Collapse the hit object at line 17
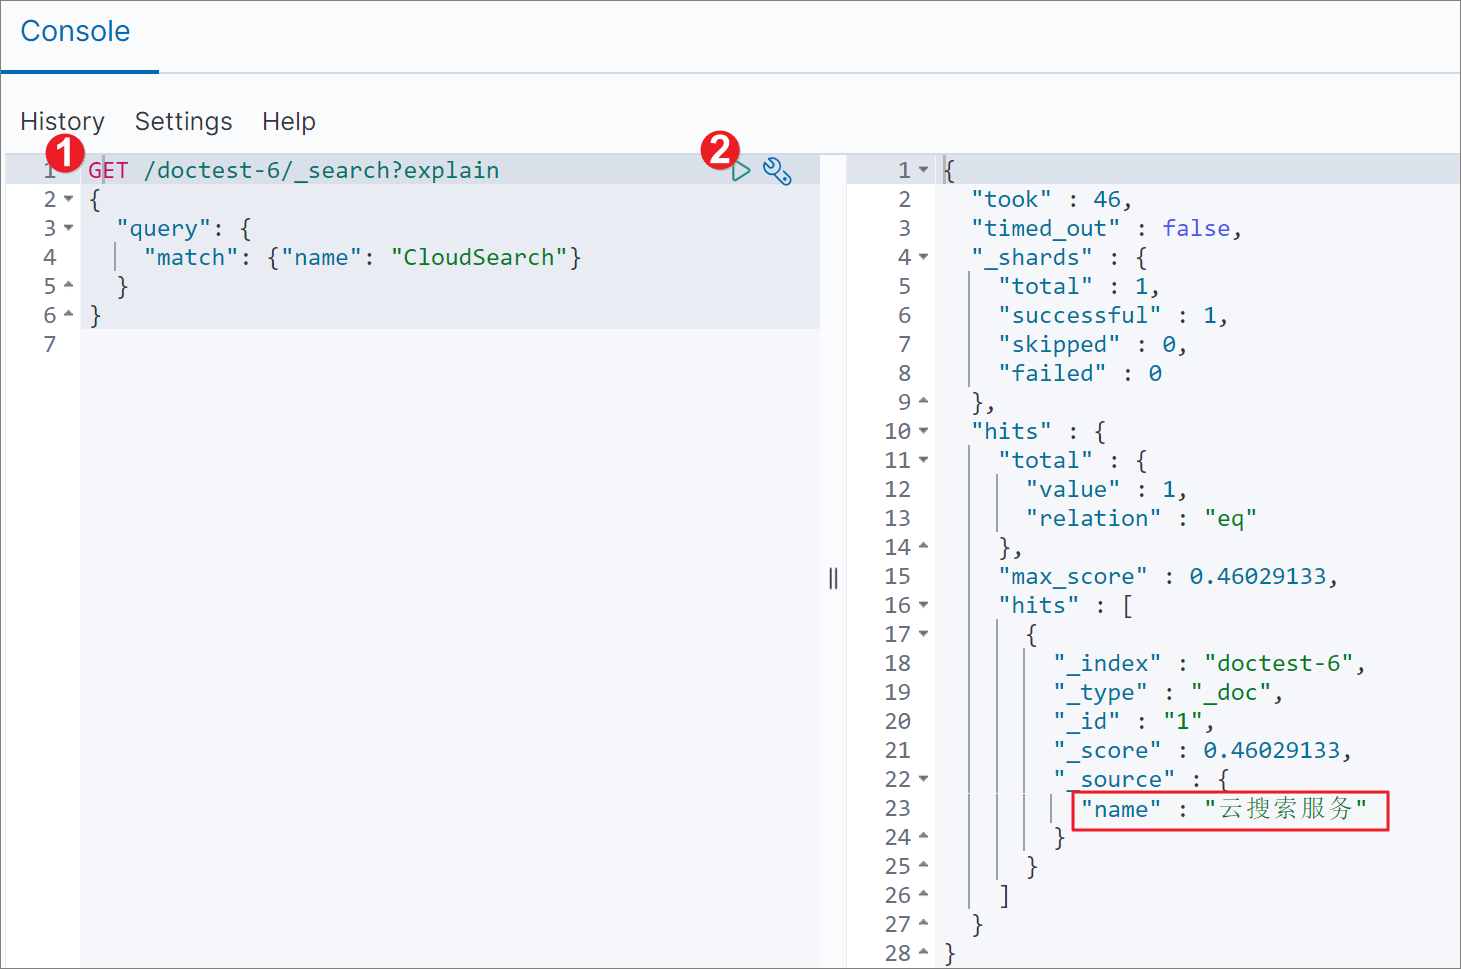This screenshot has width=1461, height=969. pos(923,634)
